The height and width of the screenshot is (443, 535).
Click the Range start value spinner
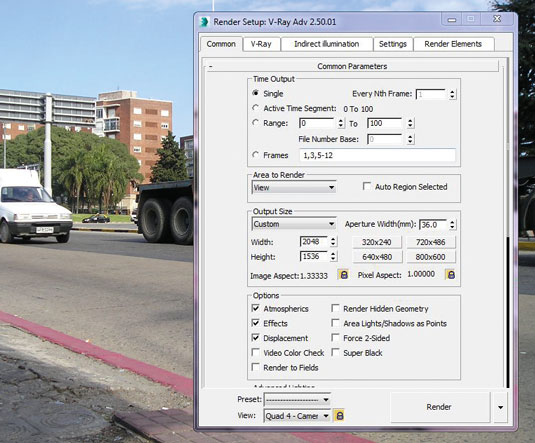point(341,123)
